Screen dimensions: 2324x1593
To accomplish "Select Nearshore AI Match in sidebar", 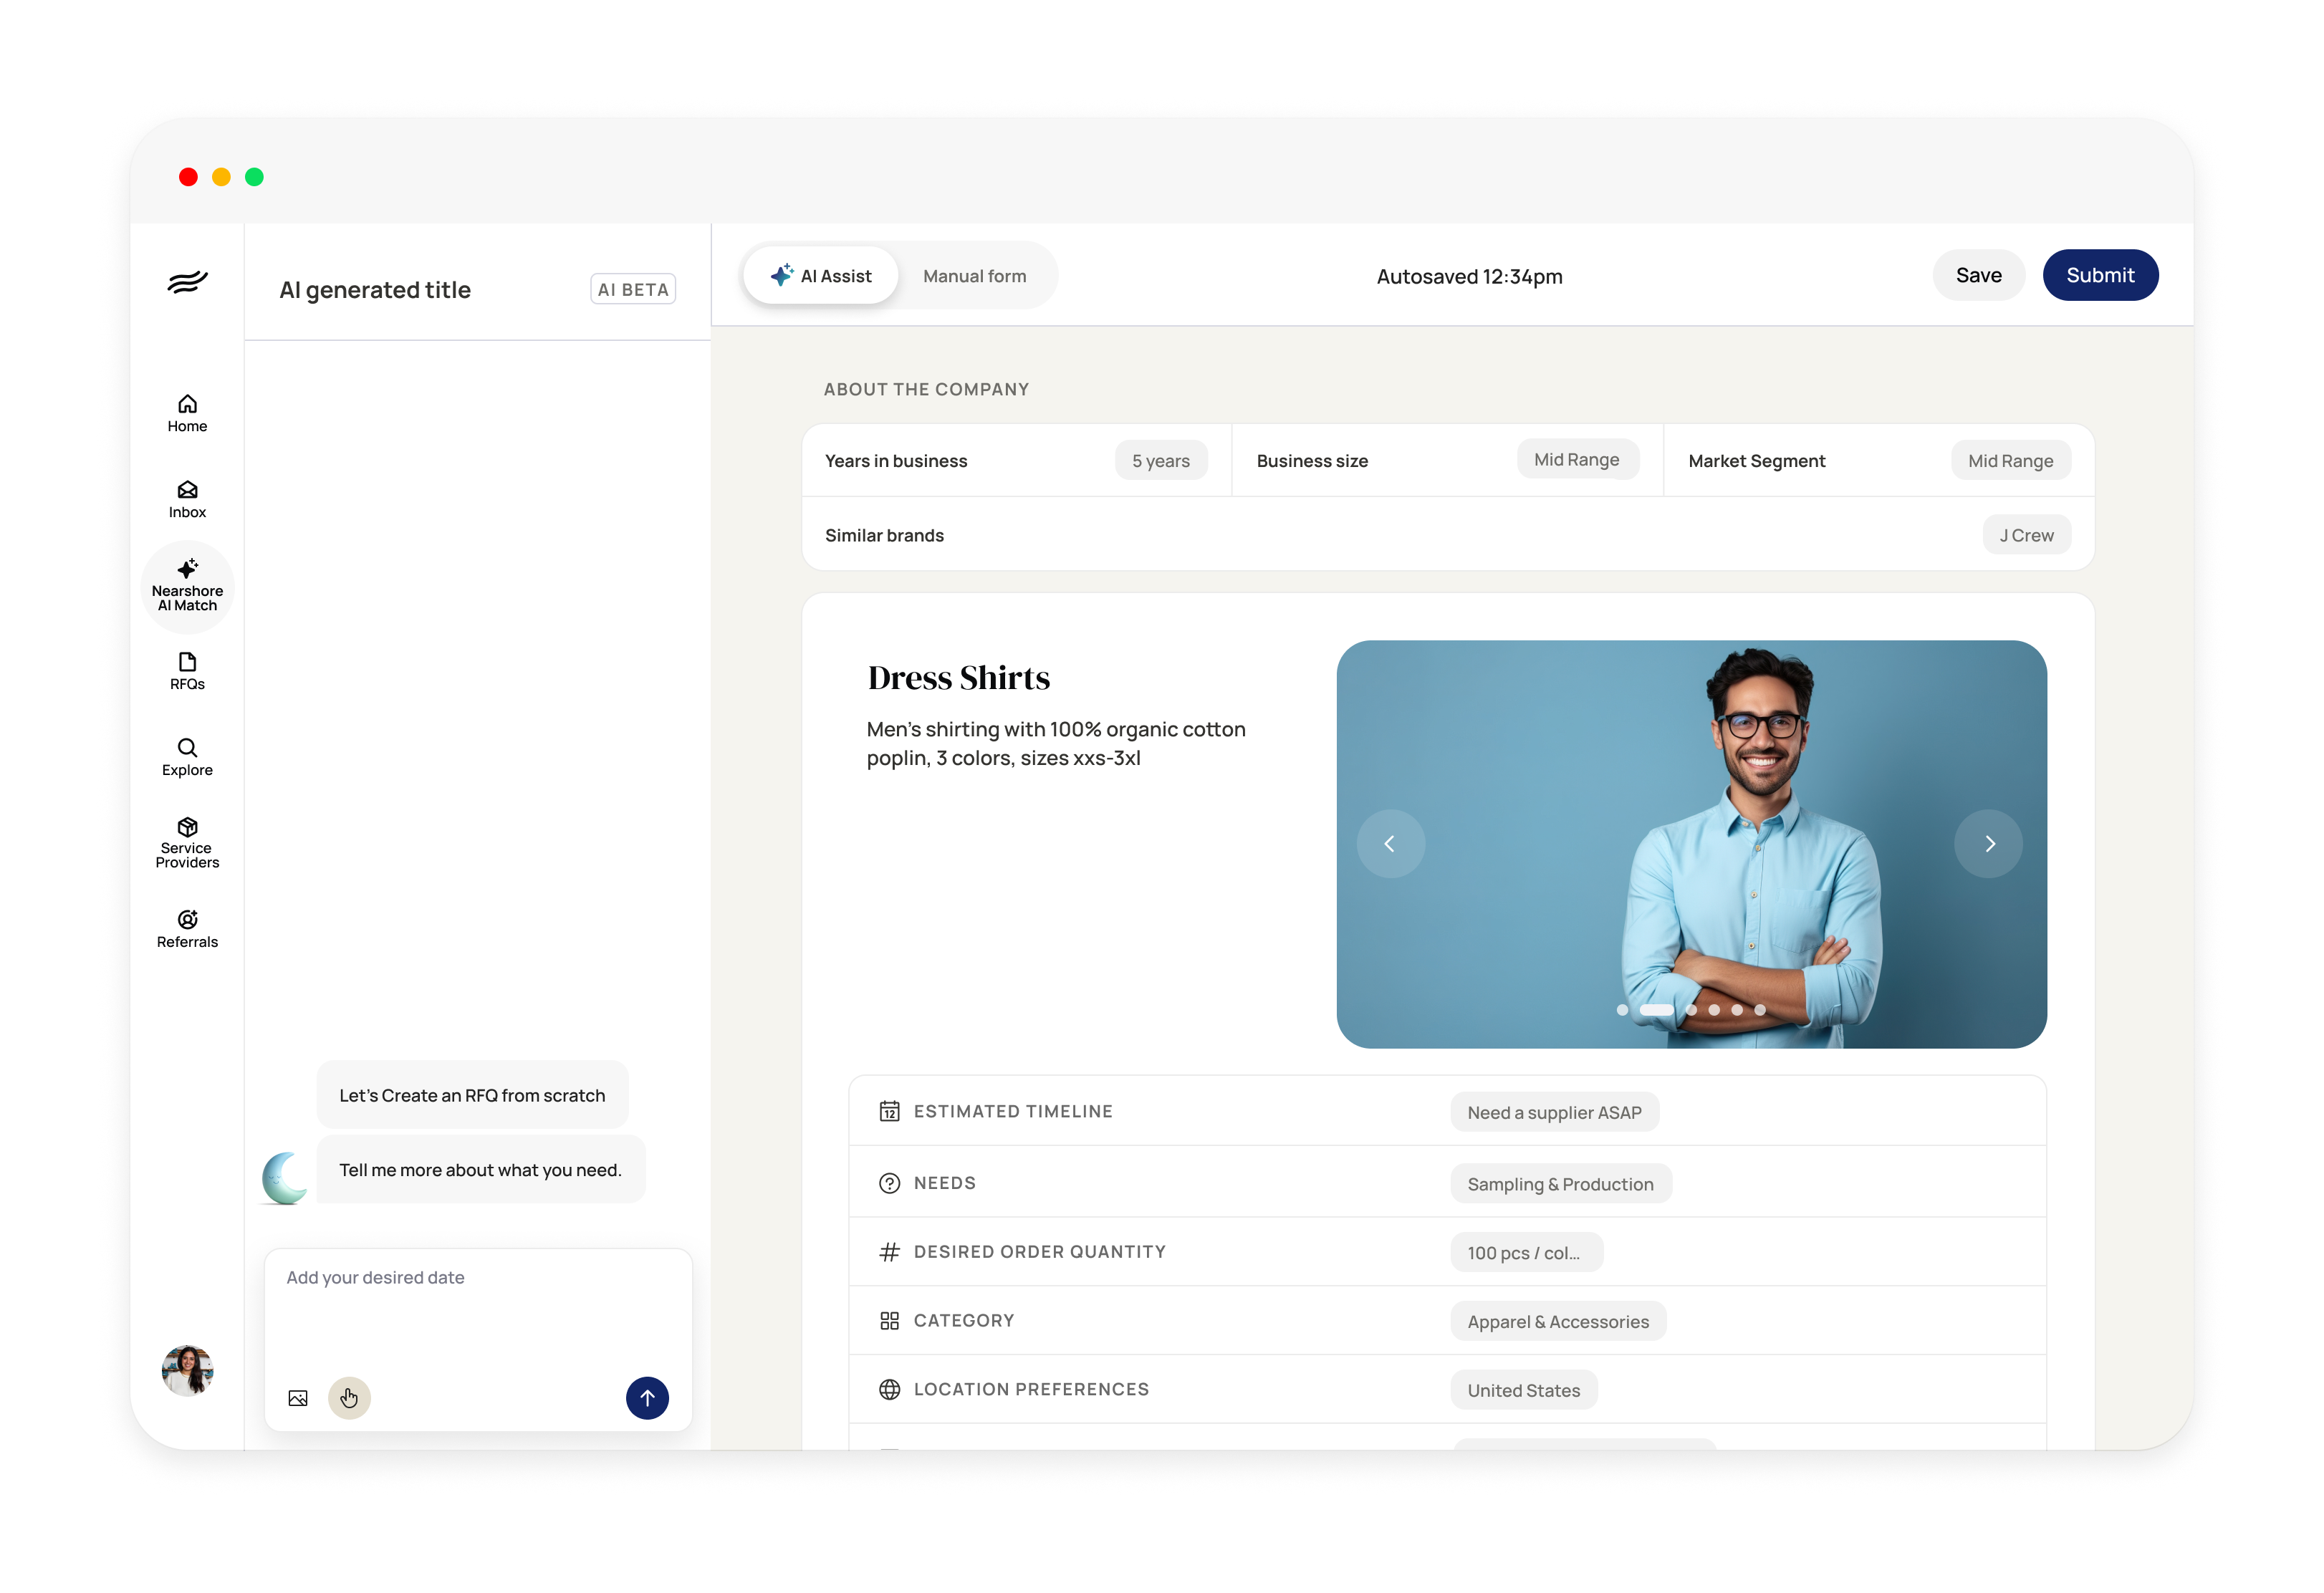I will tap(187, 587).
